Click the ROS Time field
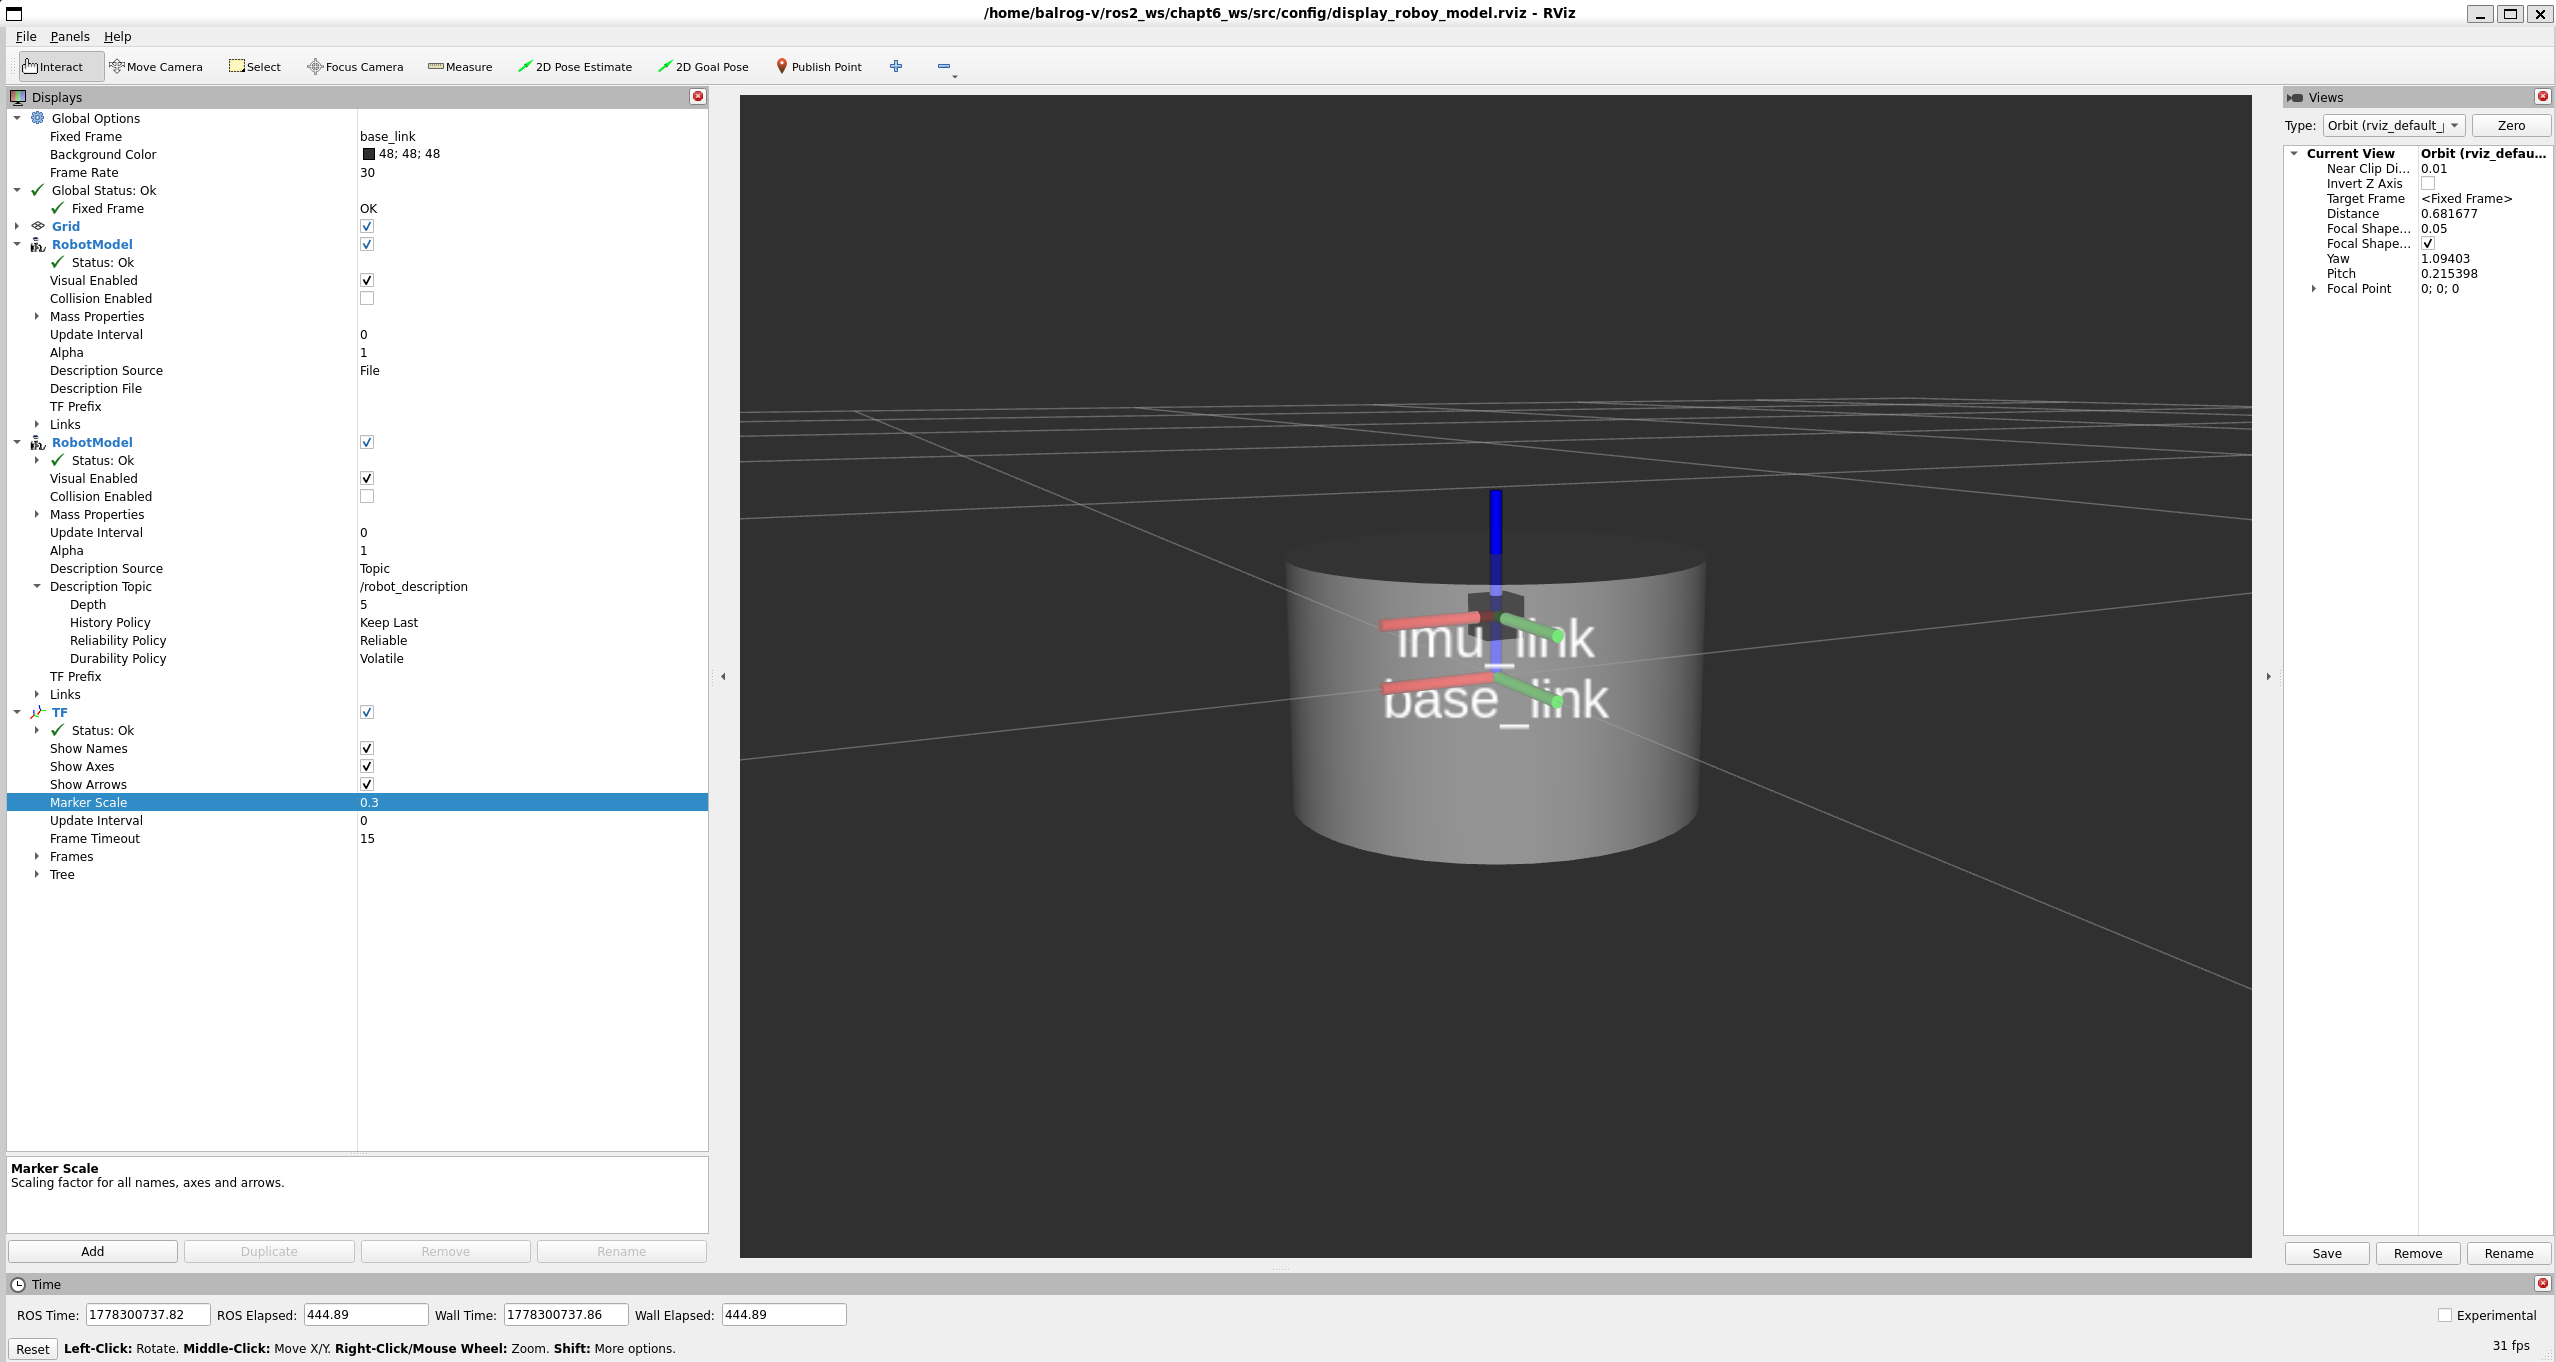 pos(148,1315)
